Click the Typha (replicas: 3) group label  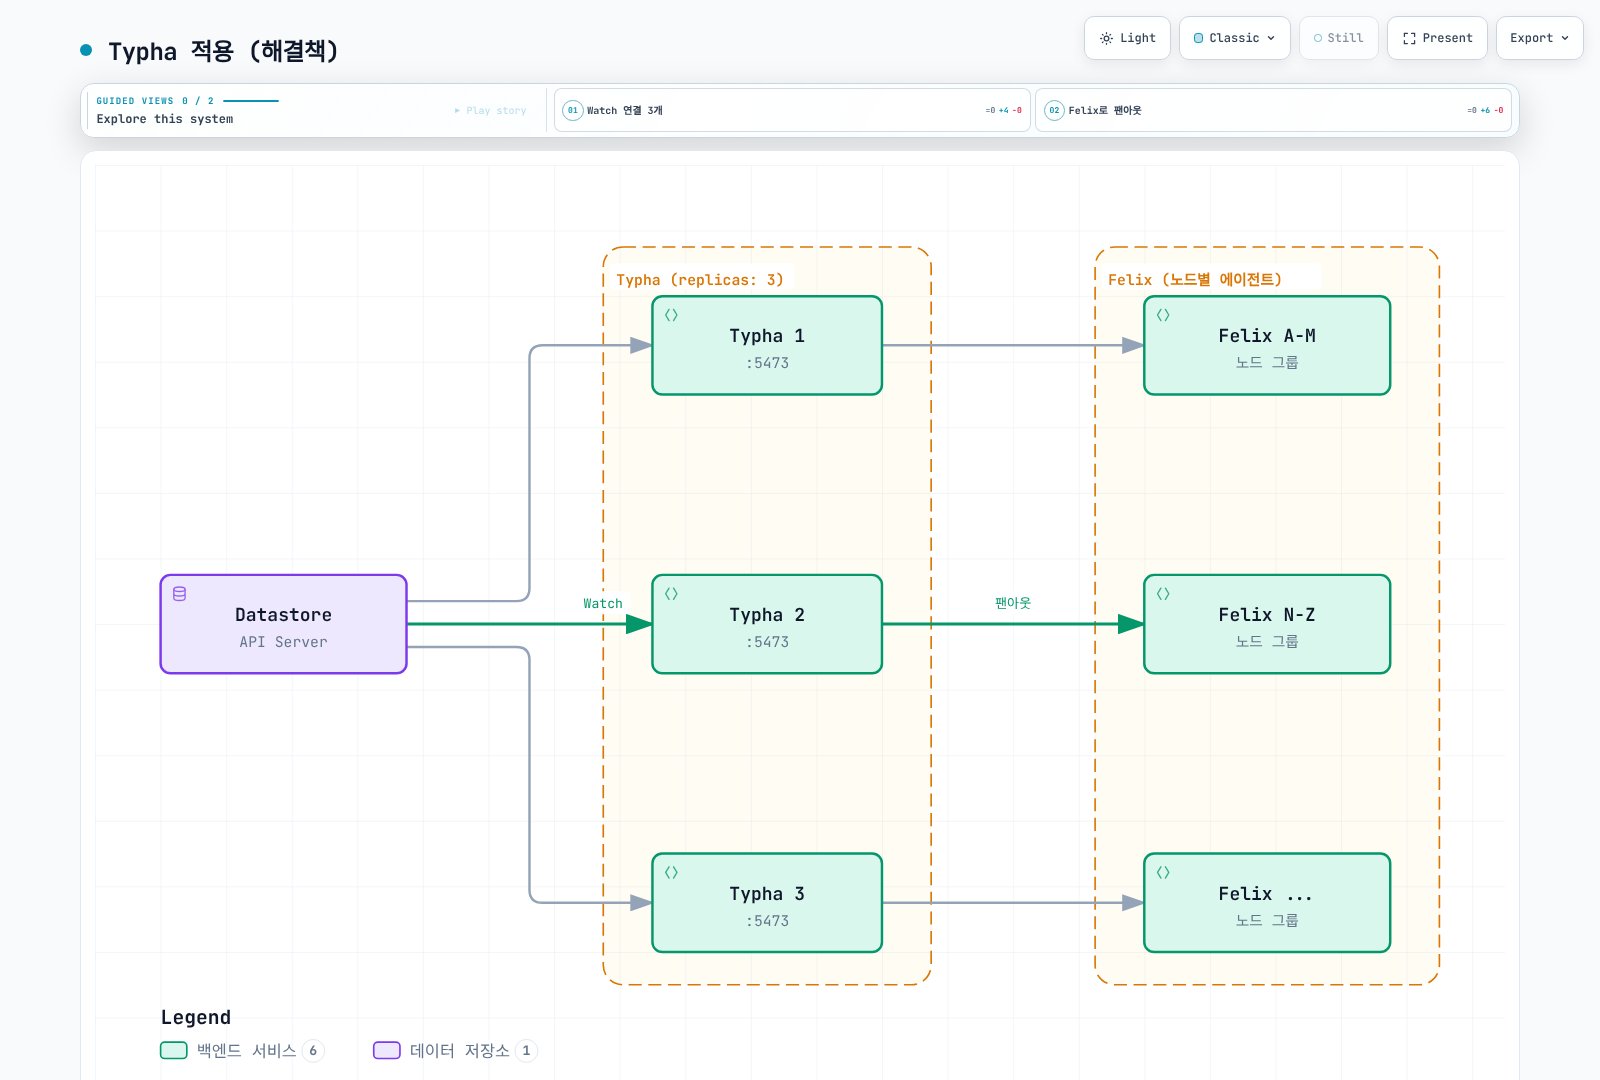point(700,280)
